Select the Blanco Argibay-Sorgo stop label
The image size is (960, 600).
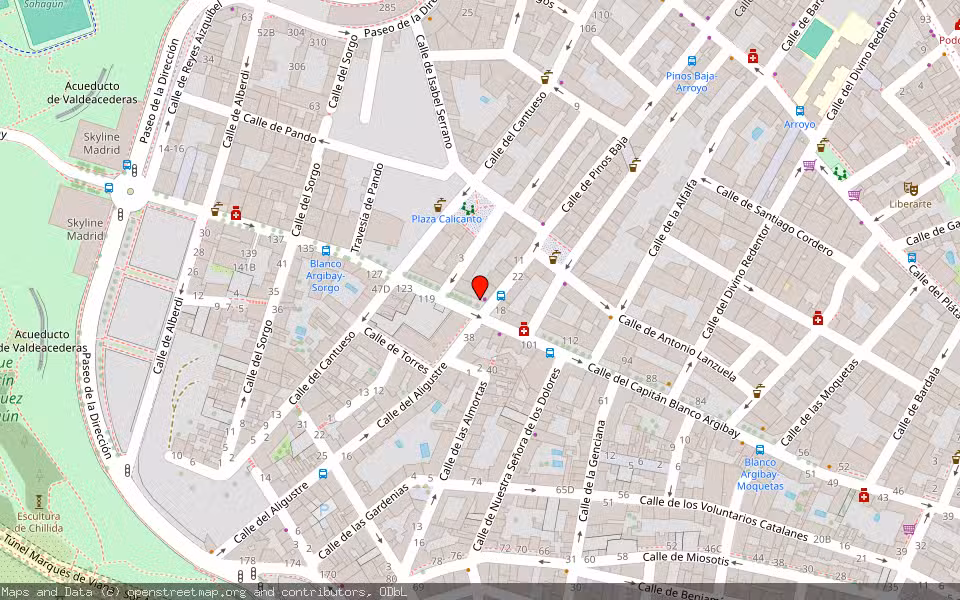[x=326, y=275]
